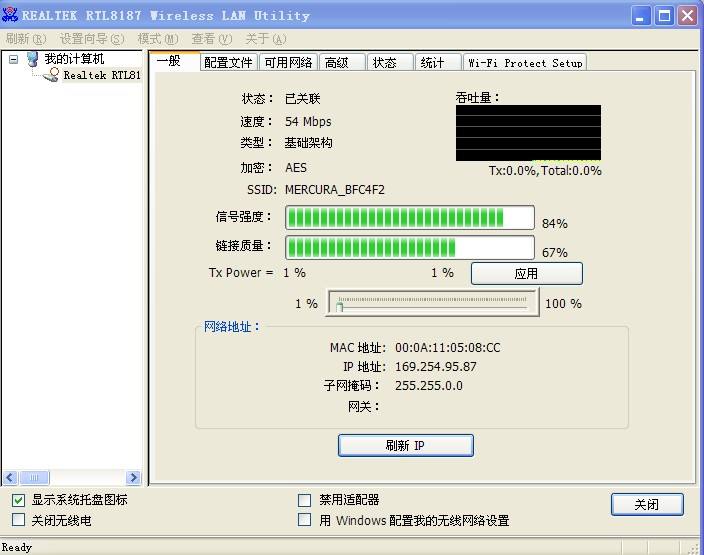Click the 应用 button
This screenshot has height=555, width=704.
pyautogui.click(x=527, y=273)
